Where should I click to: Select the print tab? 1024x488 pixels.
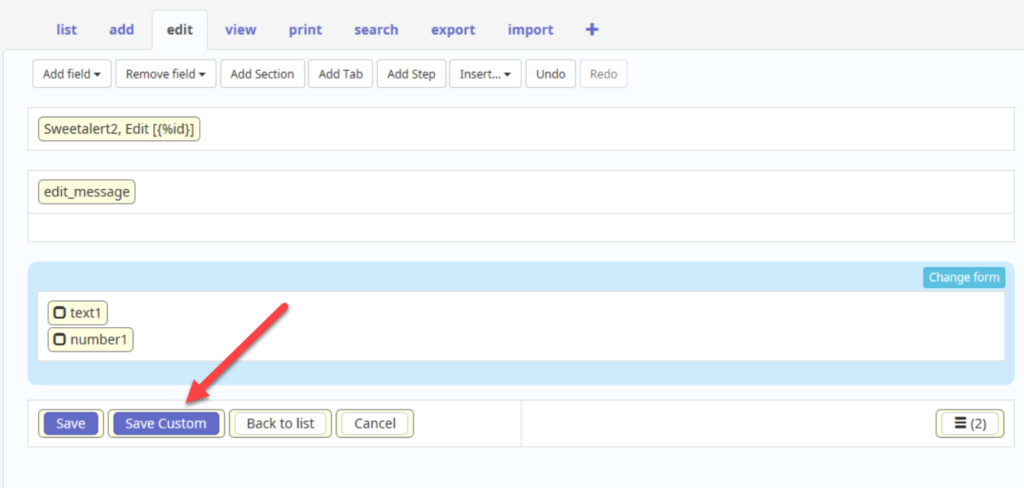point(305,30)
